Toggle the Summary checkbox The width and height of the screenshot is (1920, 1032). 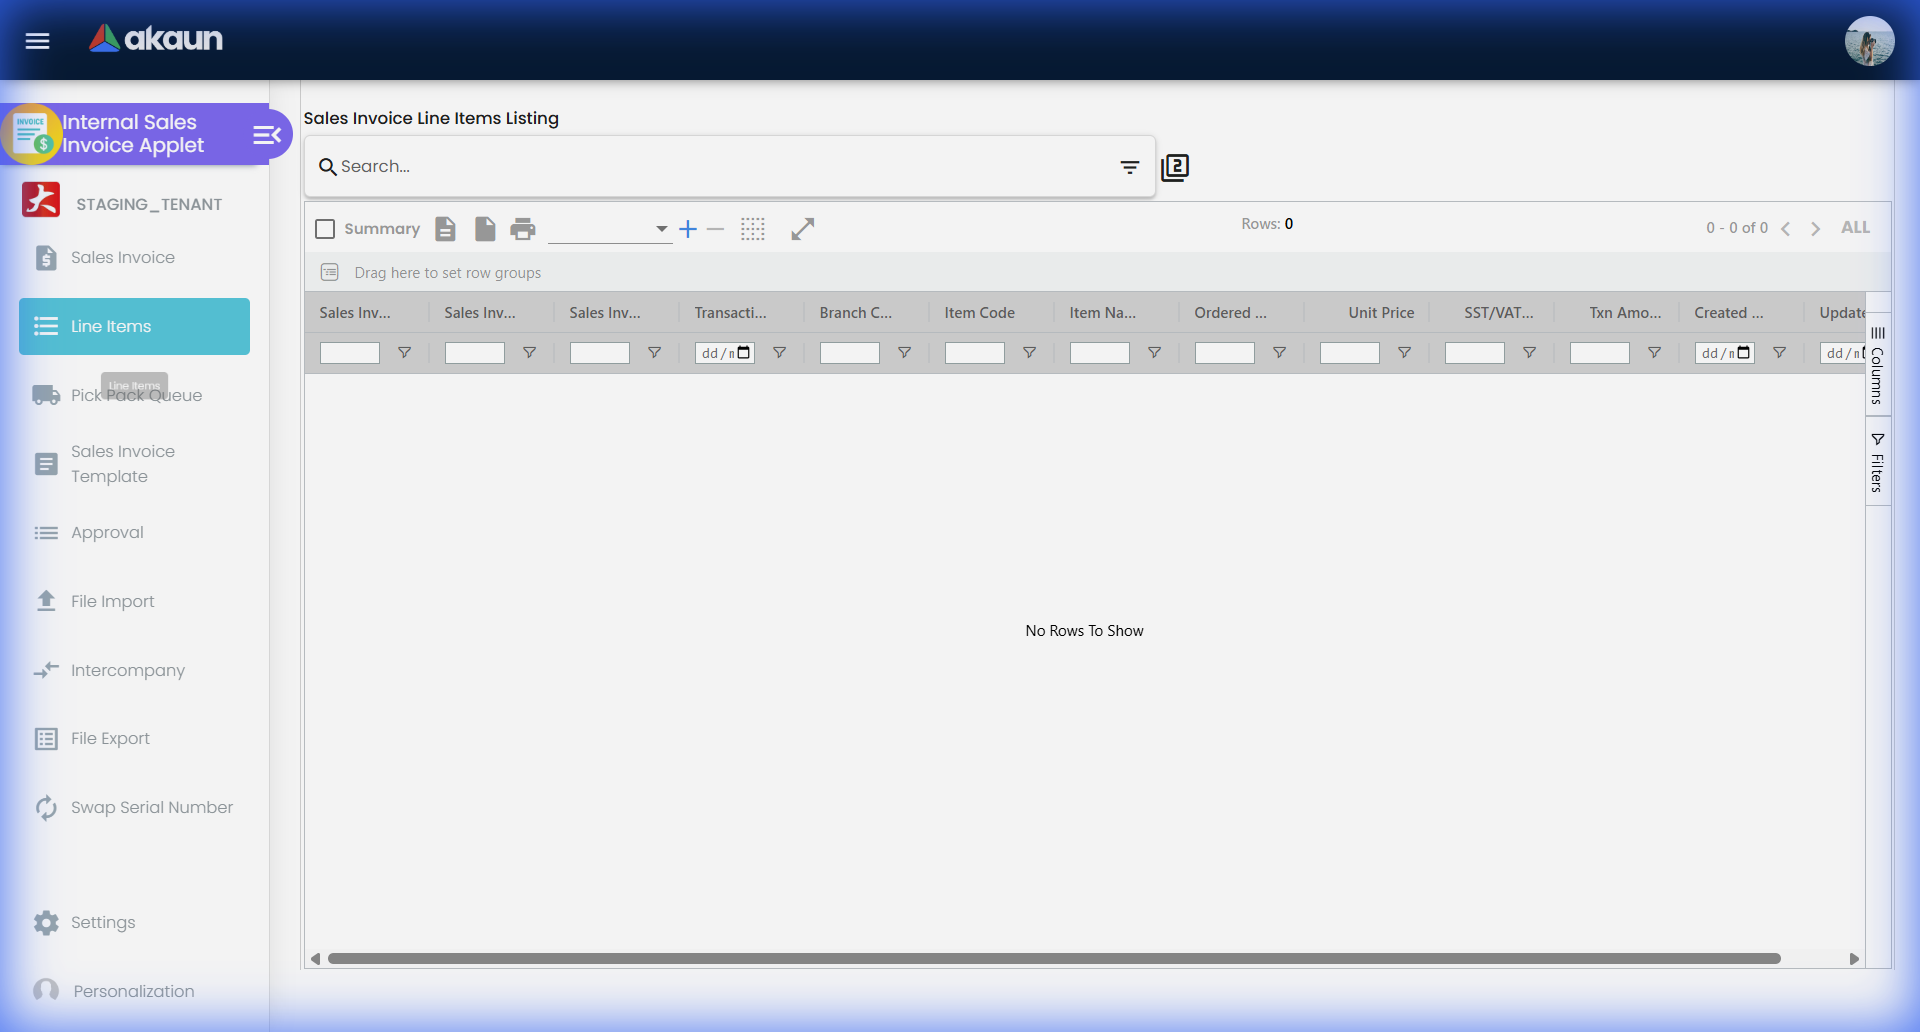(x=325, y=229)
